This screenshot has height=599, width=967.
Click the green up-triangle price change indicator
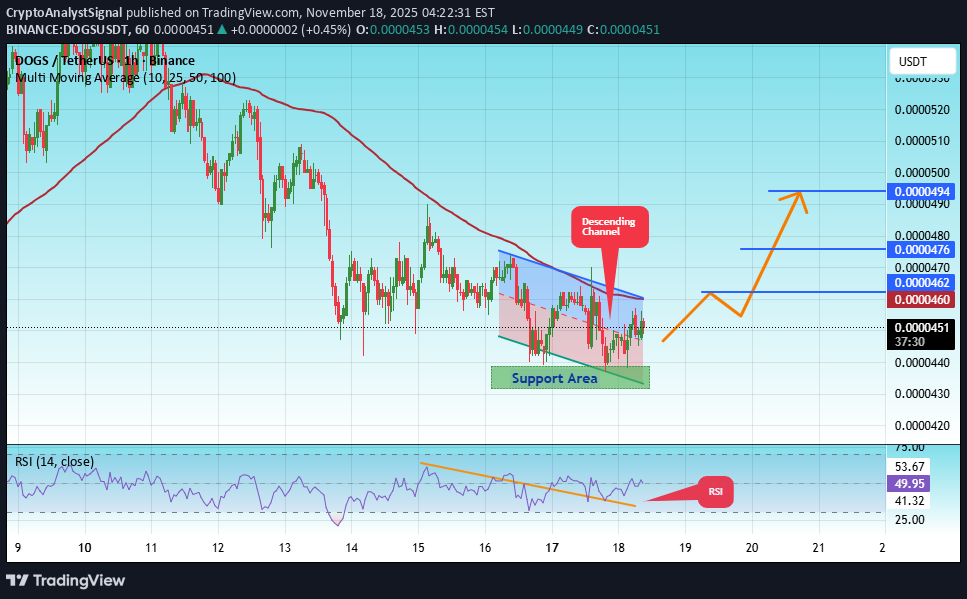coord(222,30)
